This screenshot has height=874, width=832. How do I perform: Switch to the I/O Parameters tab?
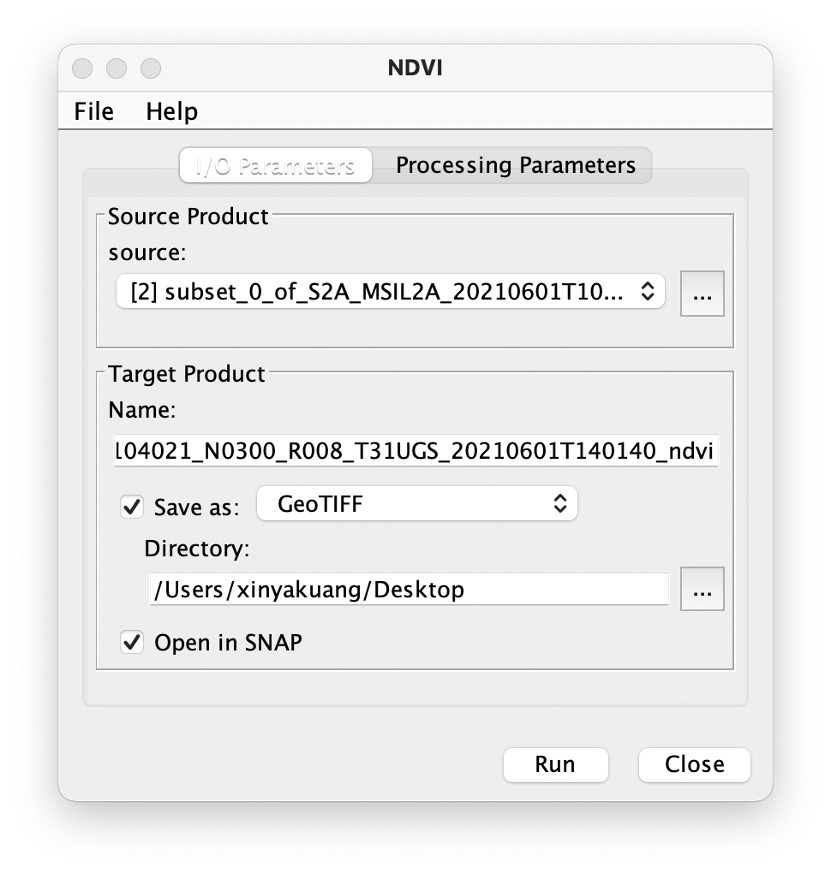pyautogui.click(x=275, y=165)
